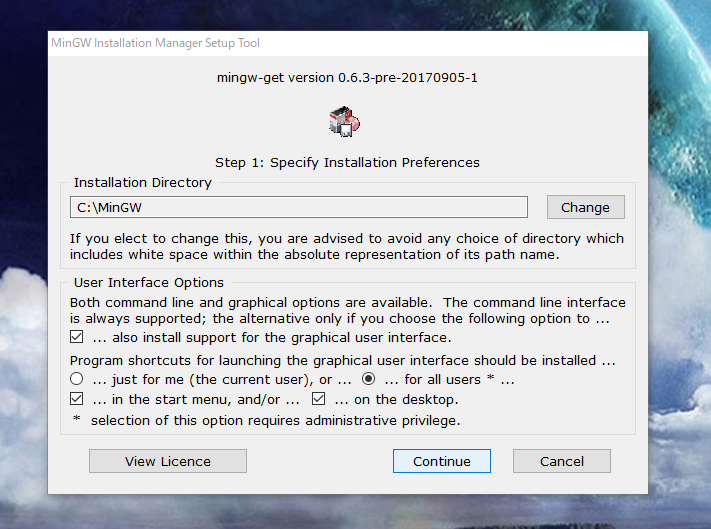Click inside the C:\MinGW directory field
The image size is (711, 529).
299,207
